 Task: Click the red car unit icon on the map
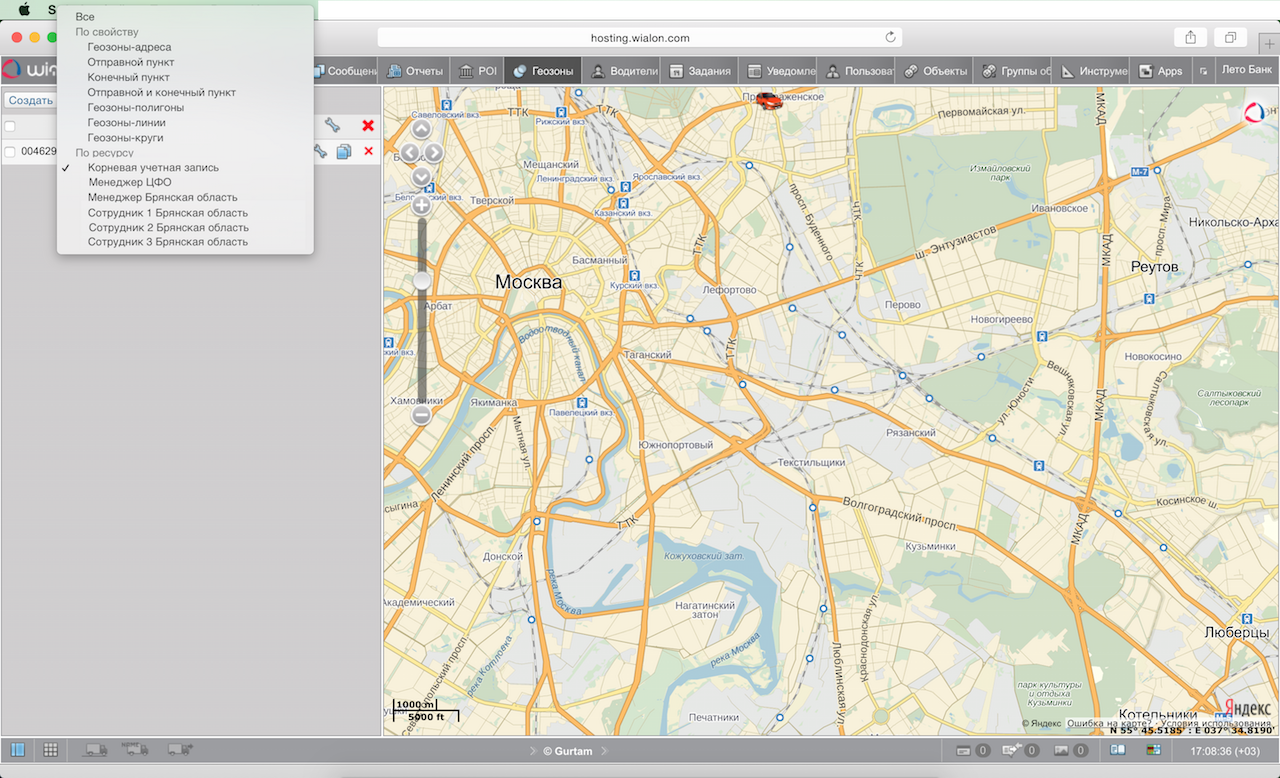pyautogui.click(x=769, y=100)
